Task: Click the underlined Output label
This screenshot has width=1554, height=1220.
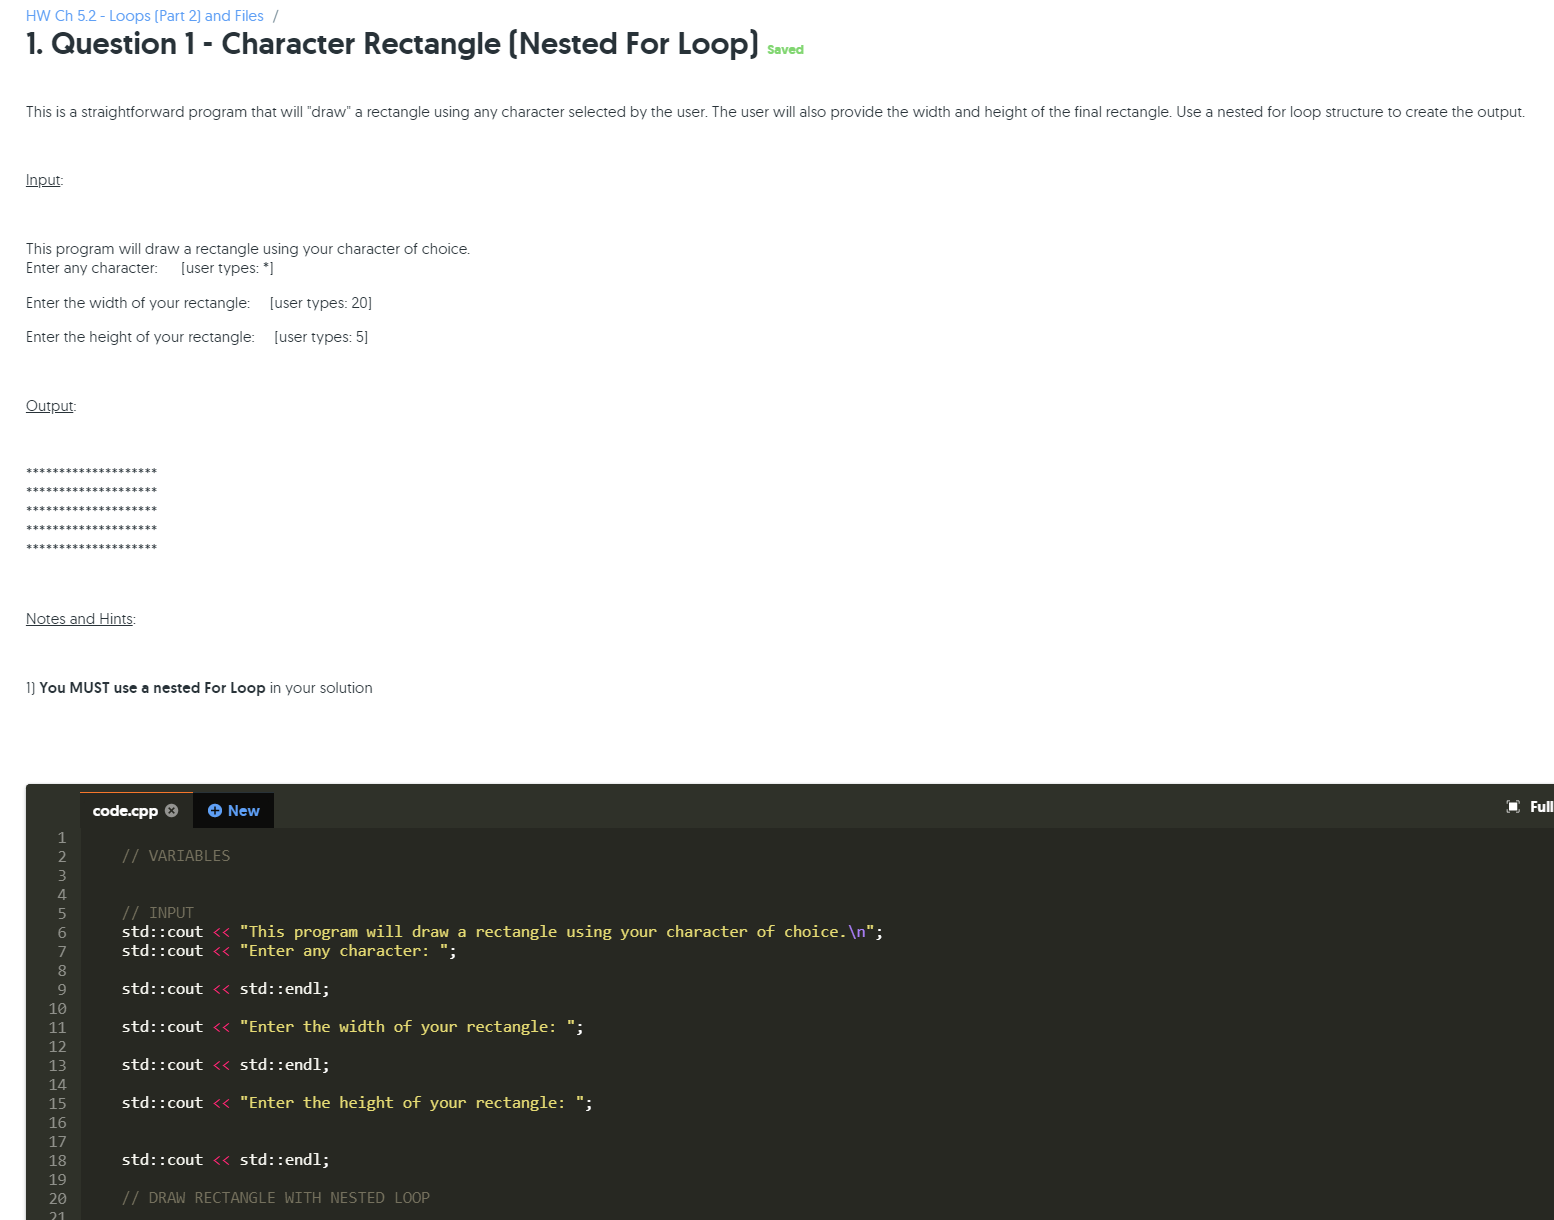Action: coord(51,406)
